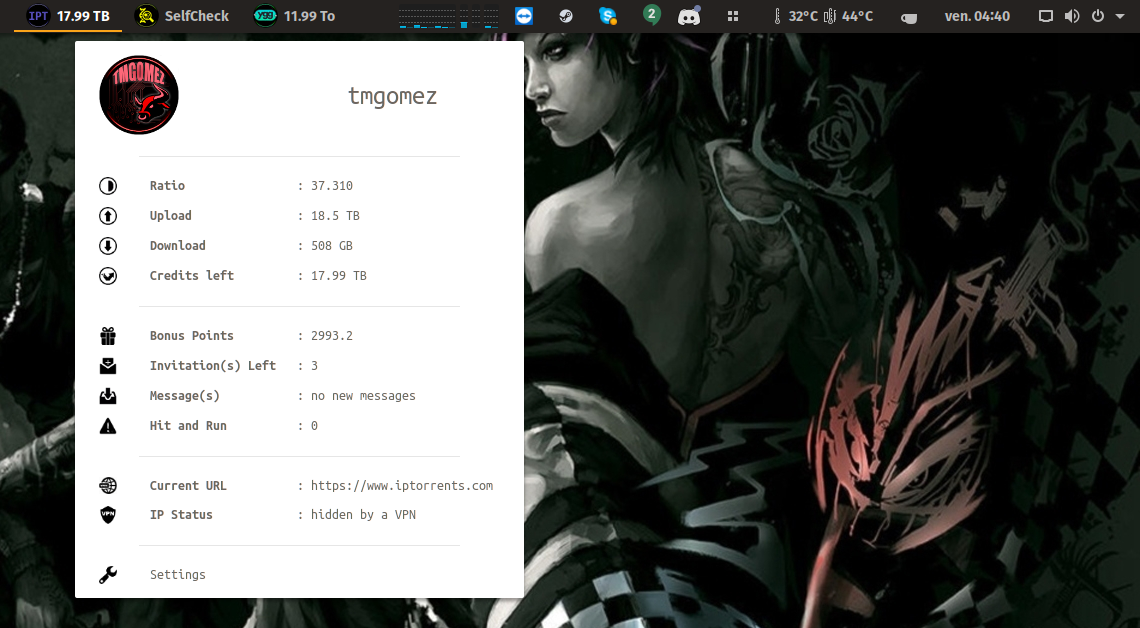Screen dimensions: 1140x628
Task: Click the Current URL globe icon
Action: [x=108, y=485]
